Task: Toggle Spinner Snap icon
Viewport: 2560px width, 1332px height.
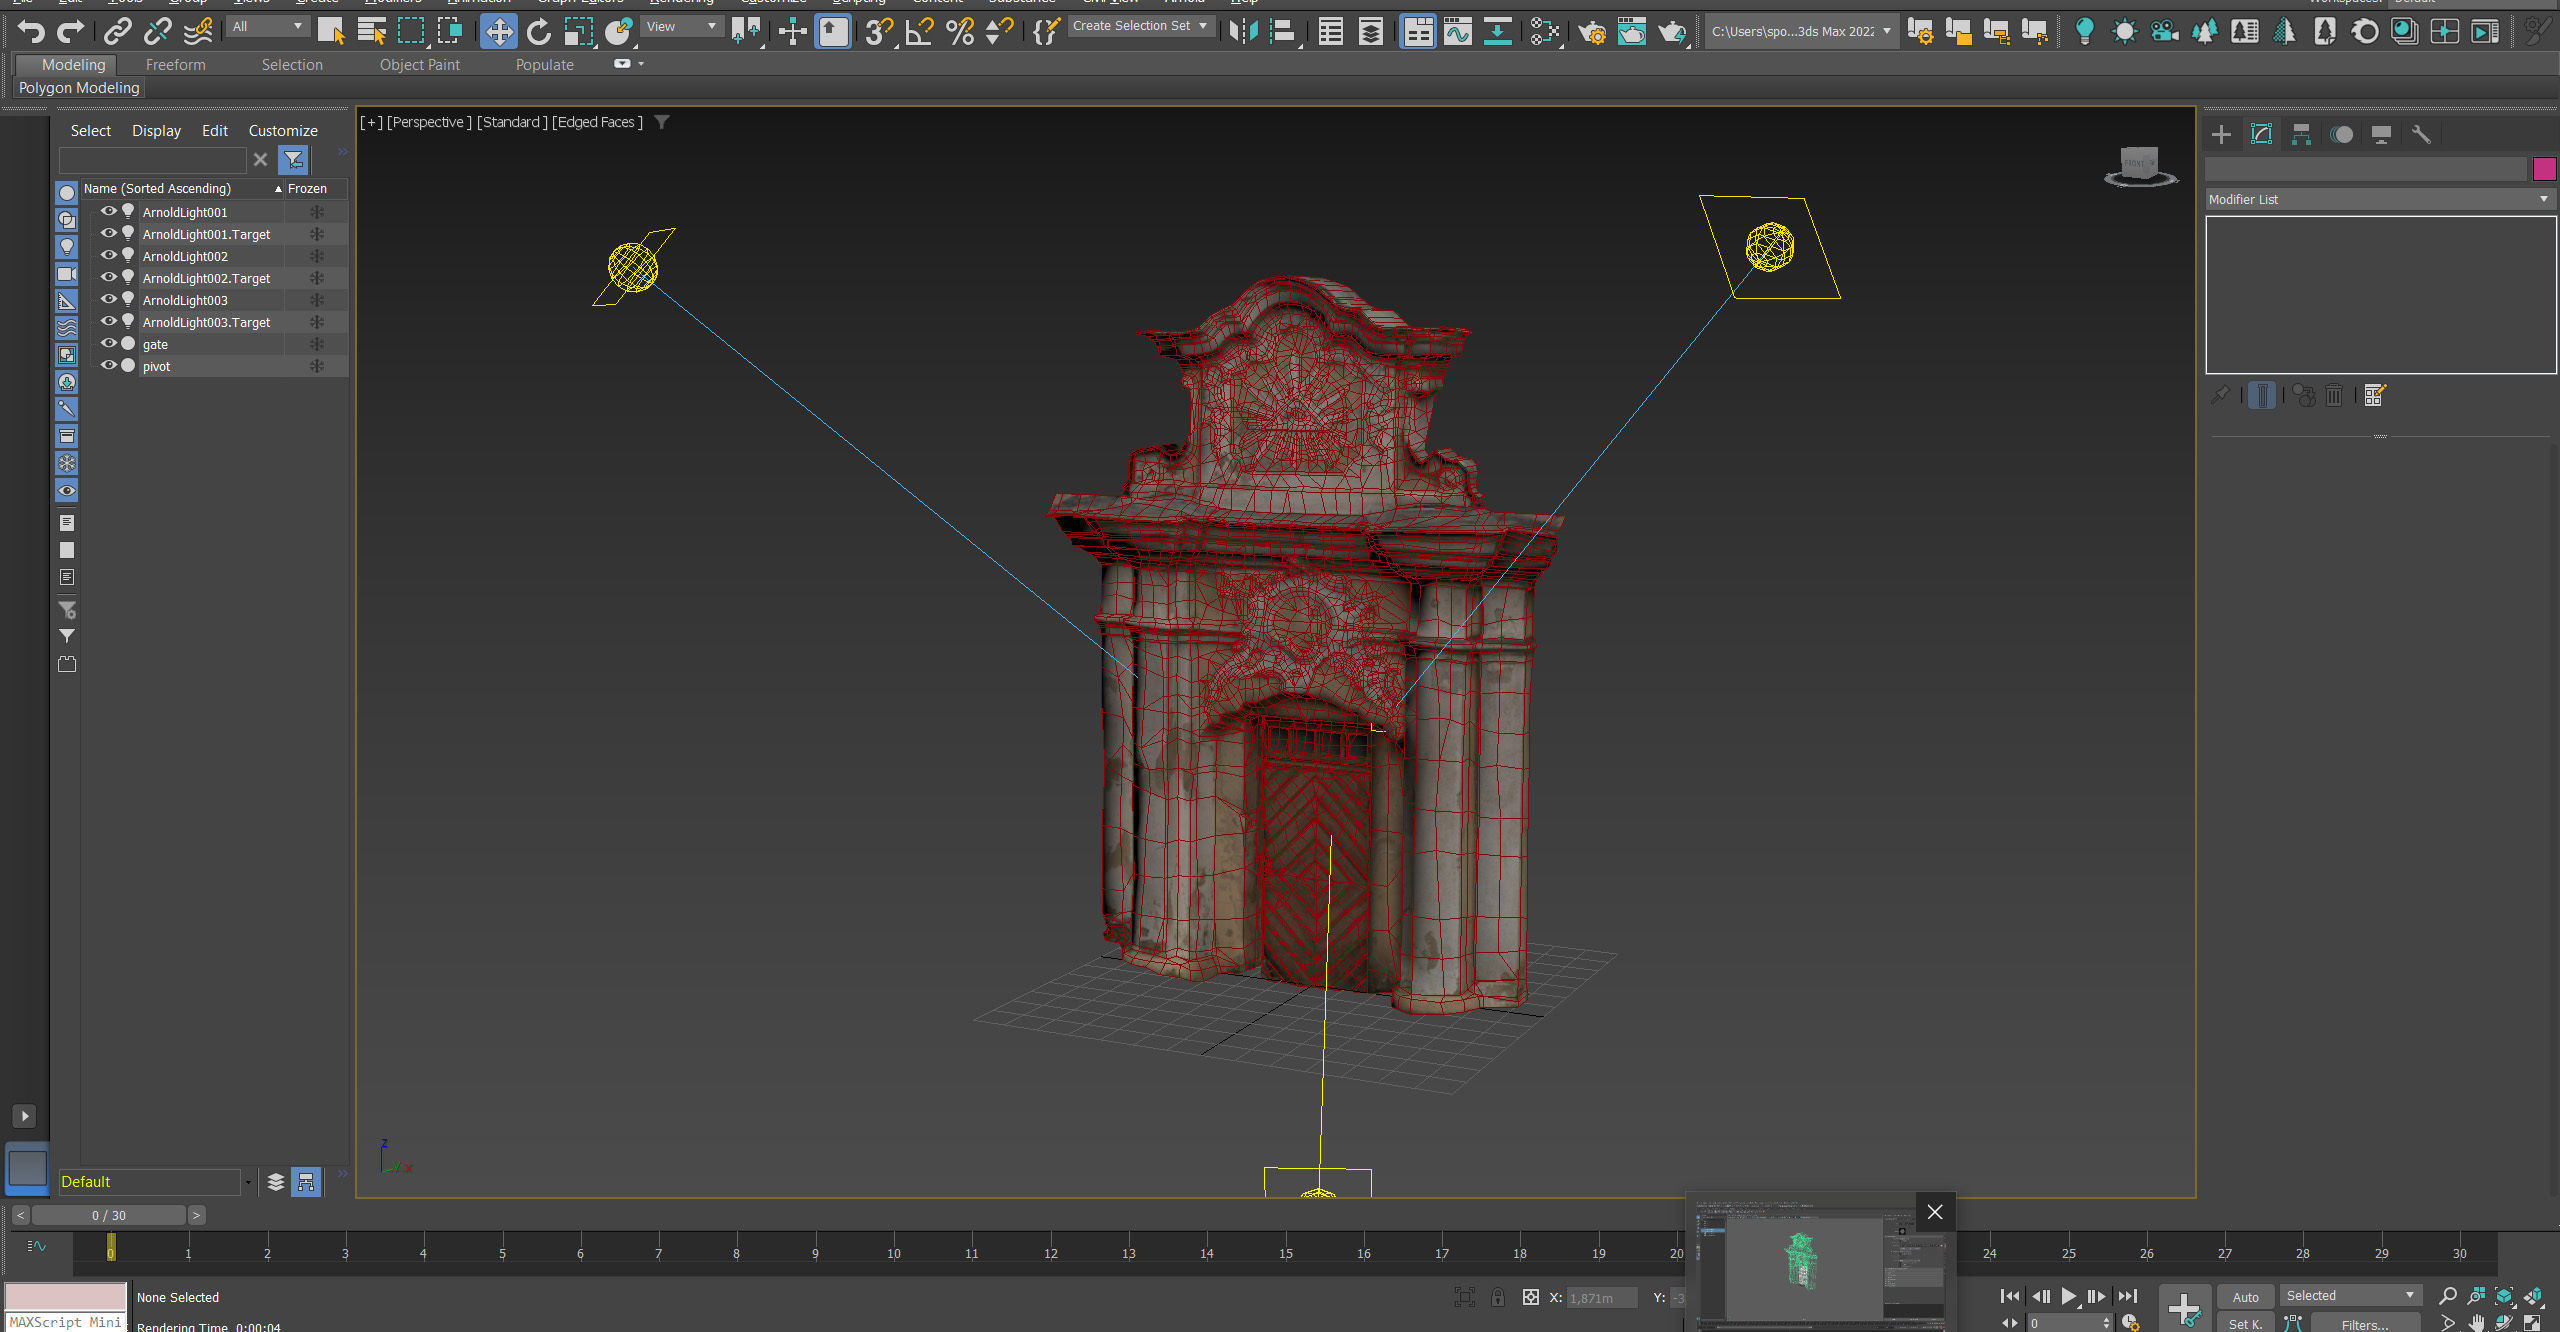Action: (x=999, y=32)
